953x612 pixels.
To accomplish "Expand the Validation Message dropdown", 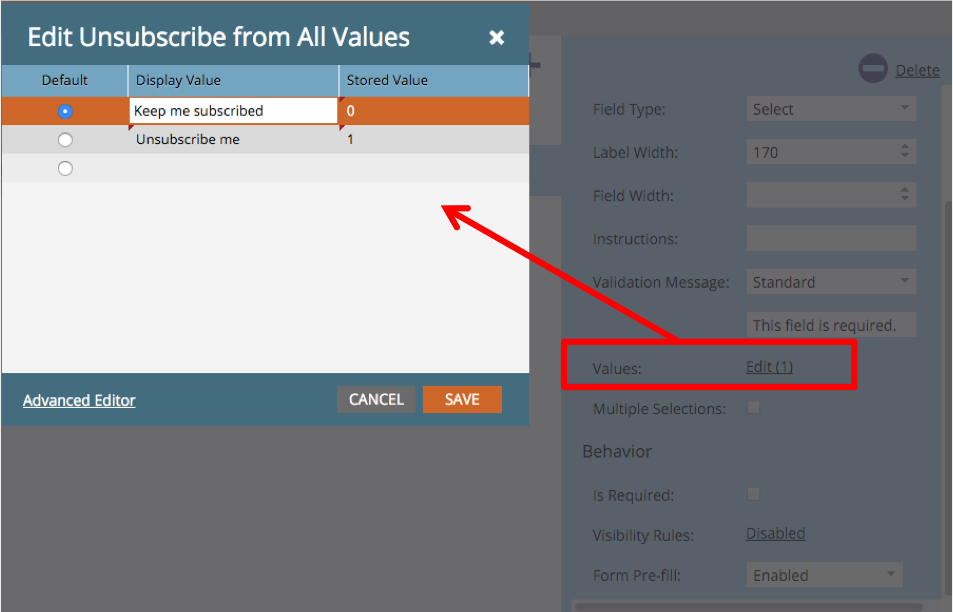I will click(830, 282).
